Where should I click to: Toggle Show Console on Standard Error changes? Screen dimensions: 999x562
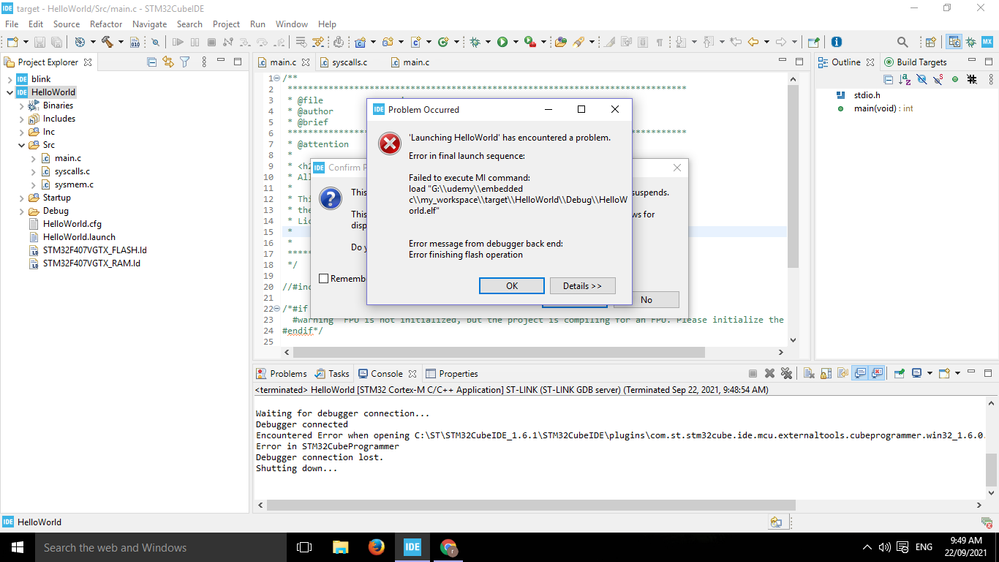(x=877, y=373)
